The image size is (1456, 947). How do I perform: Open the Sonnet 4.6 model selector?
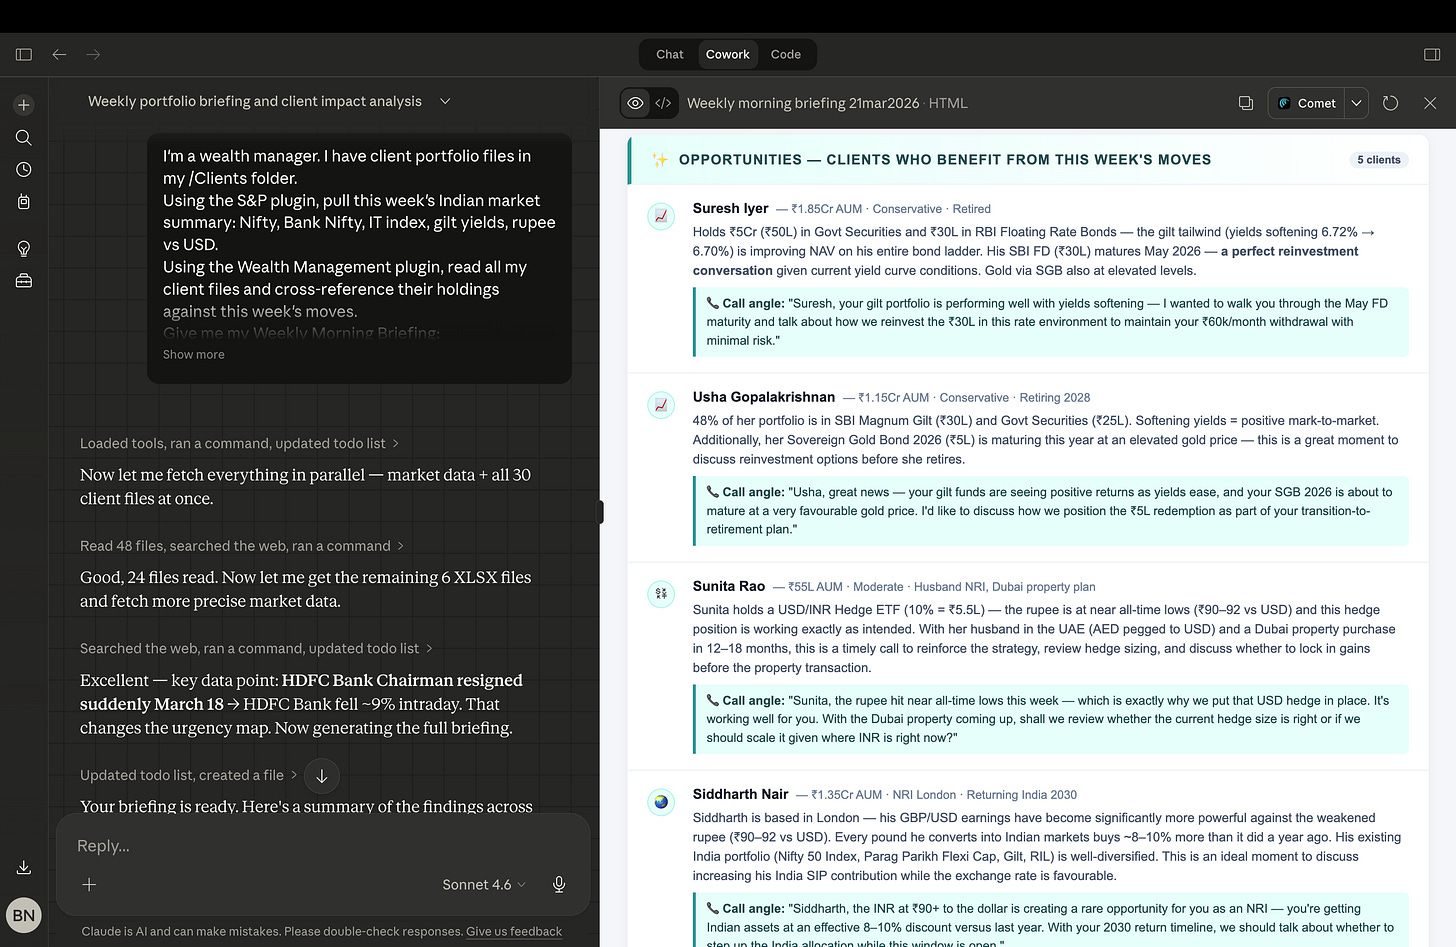[484, 885]
